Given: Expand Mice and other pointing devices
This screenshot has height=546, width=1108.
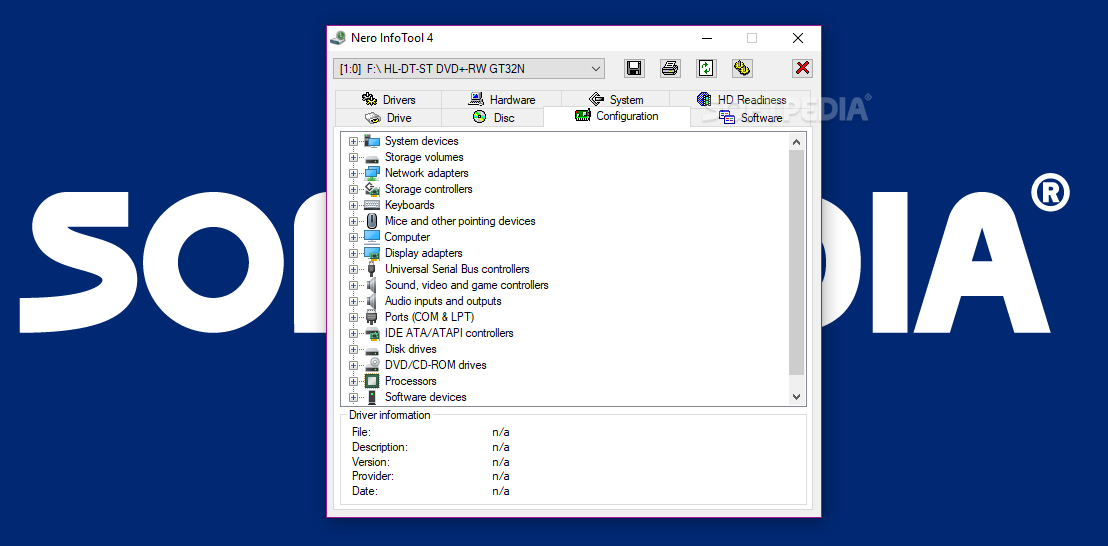Looking at the screenshot, I should click(x=353, y=221).
